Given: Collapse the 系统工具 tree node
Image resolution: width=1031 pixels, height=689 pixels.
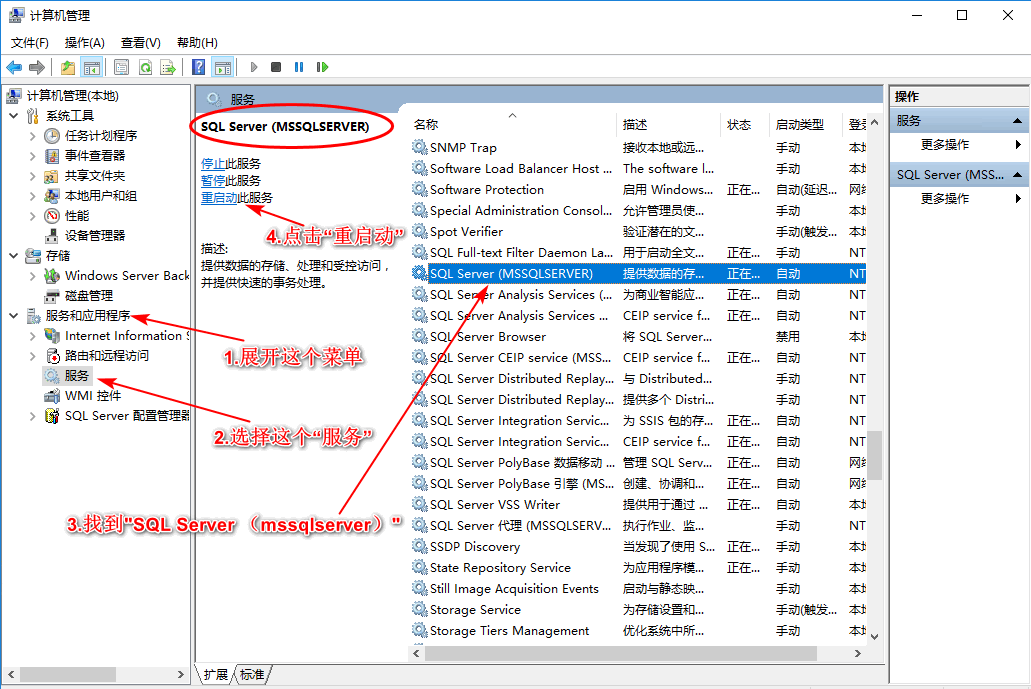Looking at the screenshot, I should tap(14, 116).
